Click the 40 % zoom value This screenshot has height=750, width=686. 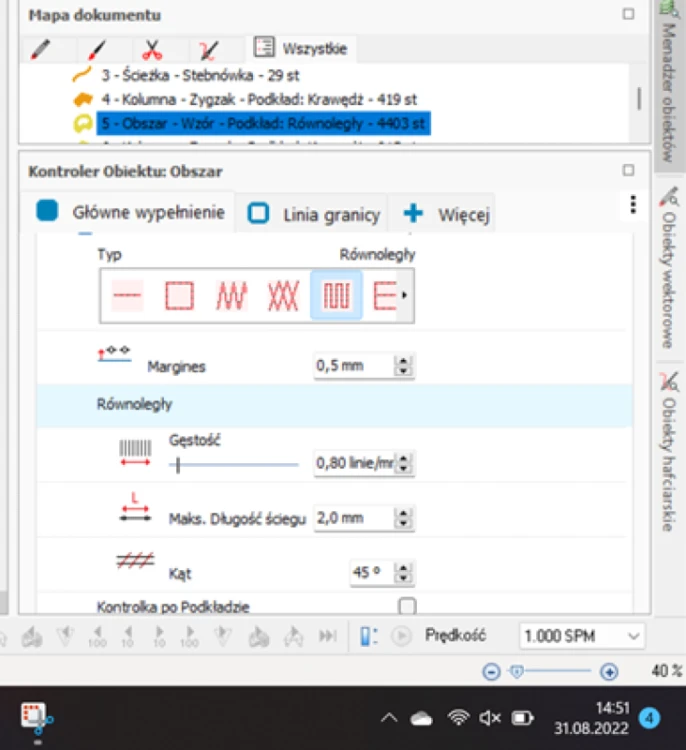coord(666,671)
